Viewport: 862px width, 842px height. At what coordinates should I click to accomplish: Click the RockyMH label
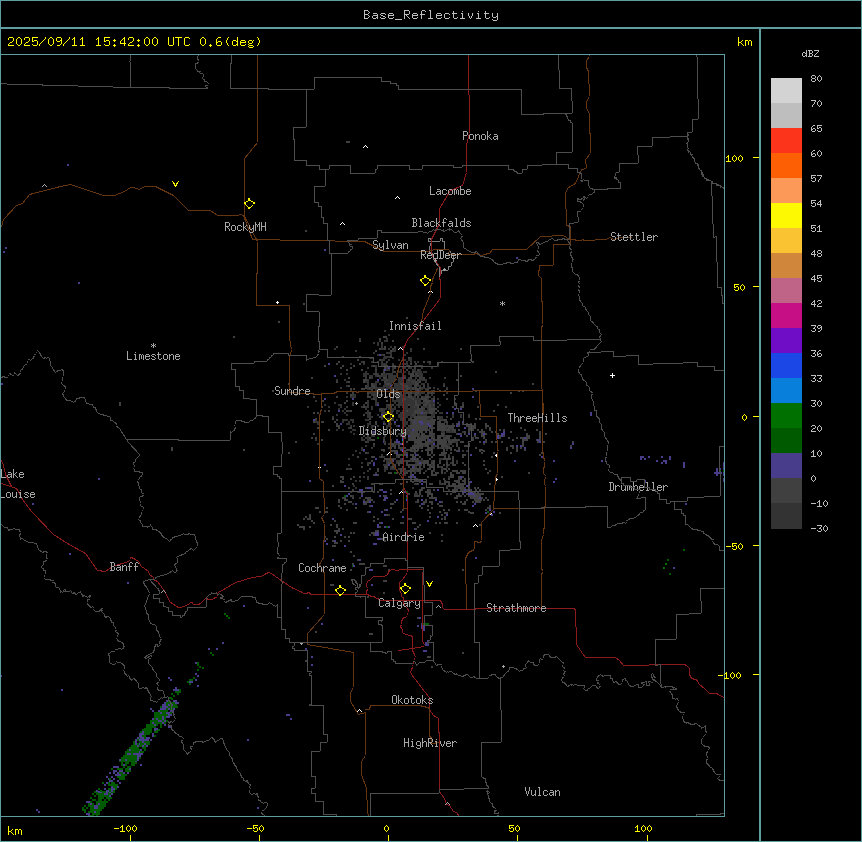pos(245,227)
